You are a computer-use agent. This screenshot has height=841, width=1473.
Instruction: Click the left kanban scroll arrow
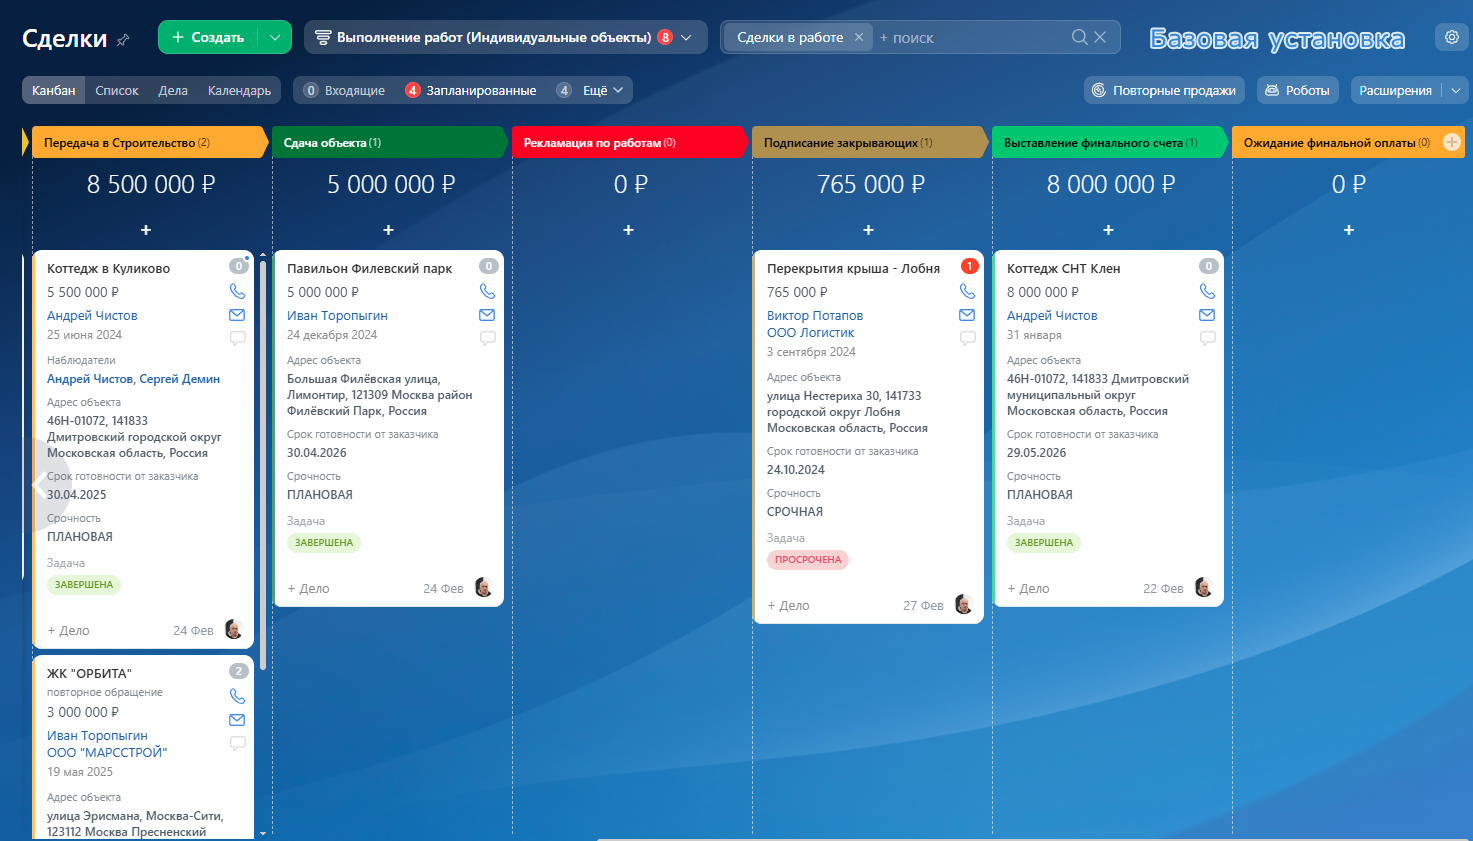pos(38,485)
